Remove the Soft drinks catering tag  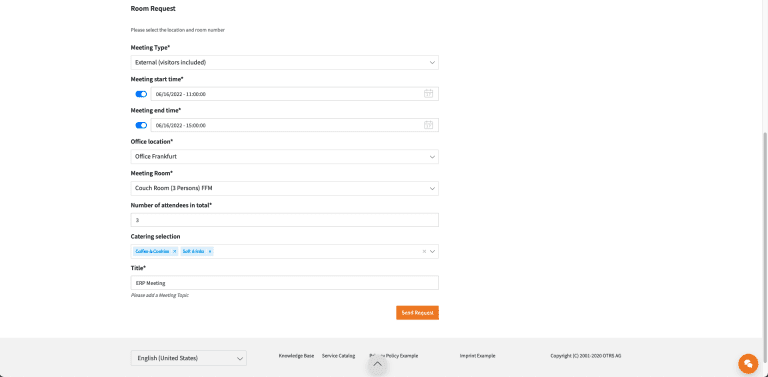pos(210,251)
